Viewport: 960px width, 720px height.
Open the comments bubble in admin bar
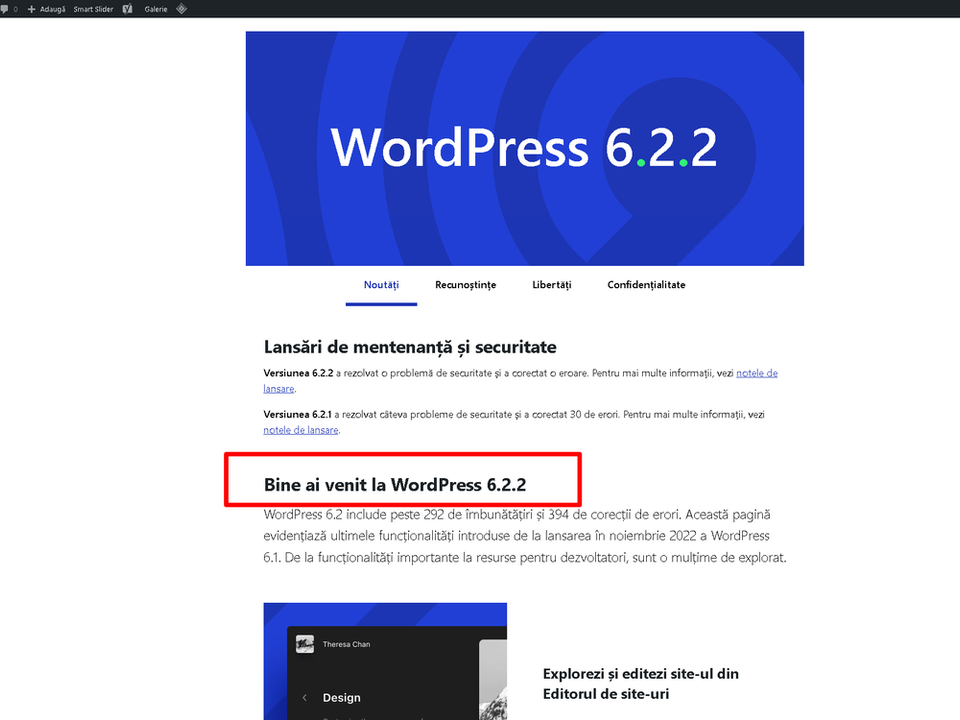(x=9, y=9)
